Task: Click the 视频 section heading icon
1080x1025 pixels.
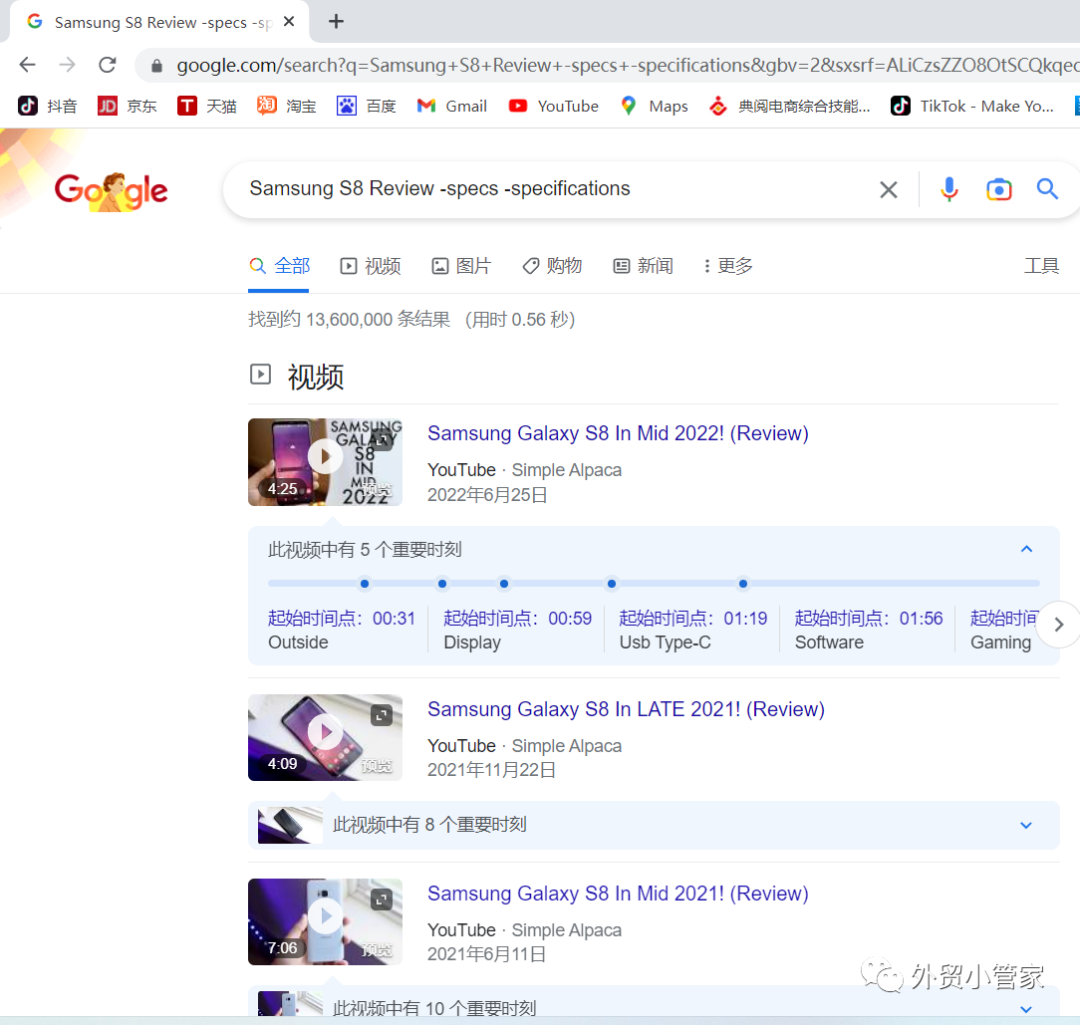Action: pyautogui.click(x=260, y=375)
